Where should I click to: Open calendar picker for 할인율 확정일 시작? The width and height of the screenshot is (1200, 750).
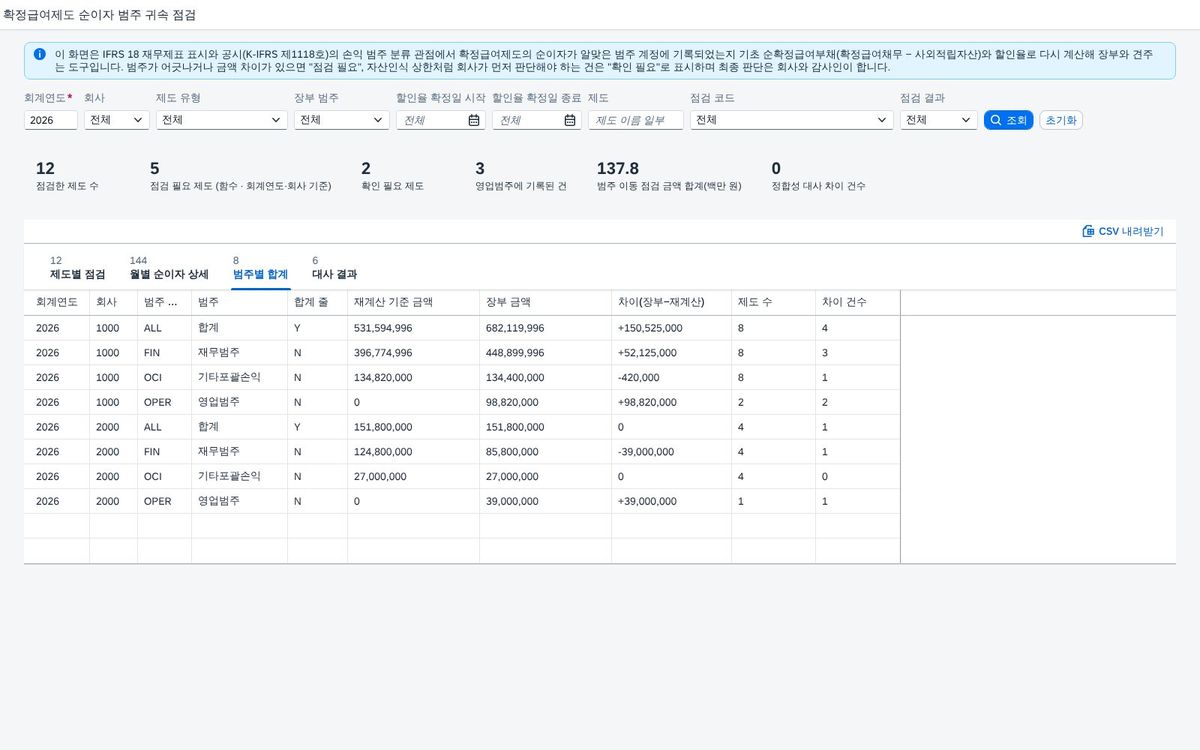pyautogui.click(x=474, y=120)
